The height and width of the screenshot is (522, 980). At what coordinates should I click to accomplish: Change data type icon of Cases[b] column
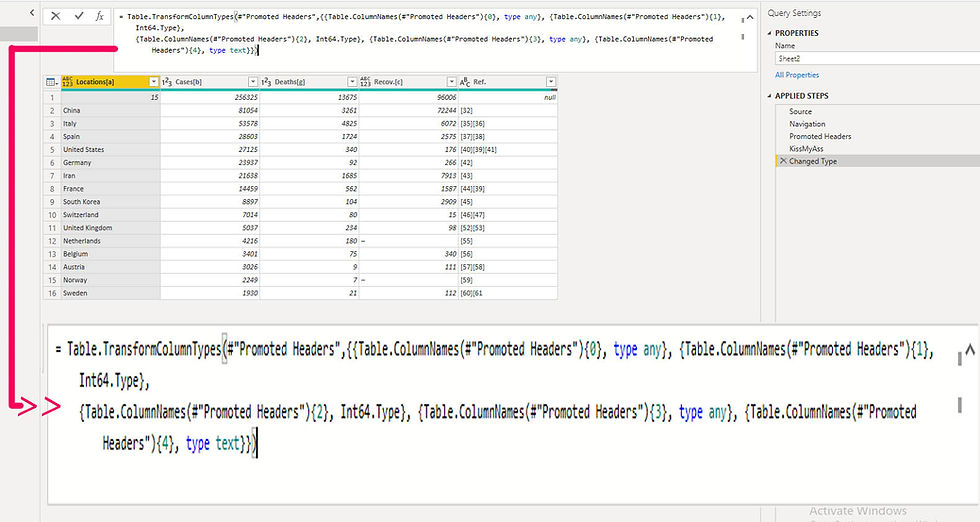(167, 82)
